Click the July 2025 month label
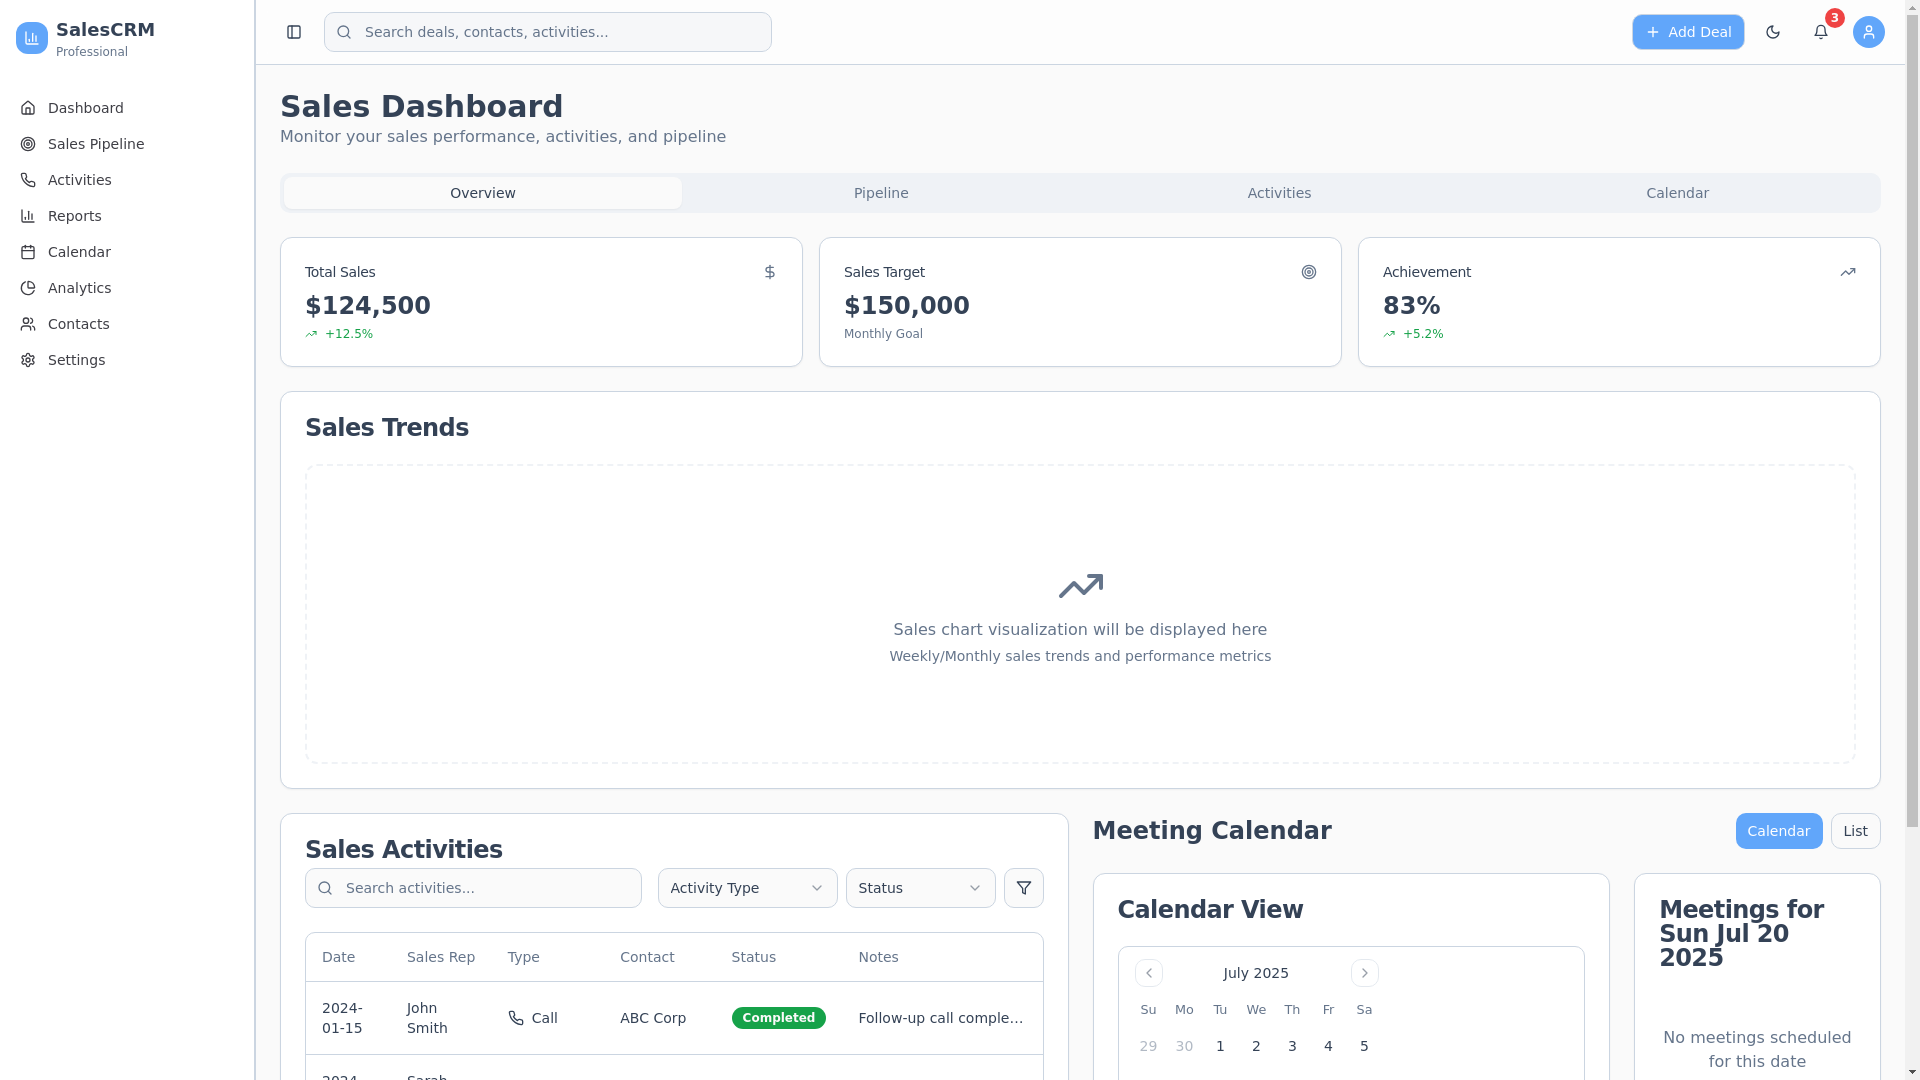 [1256, 973]
